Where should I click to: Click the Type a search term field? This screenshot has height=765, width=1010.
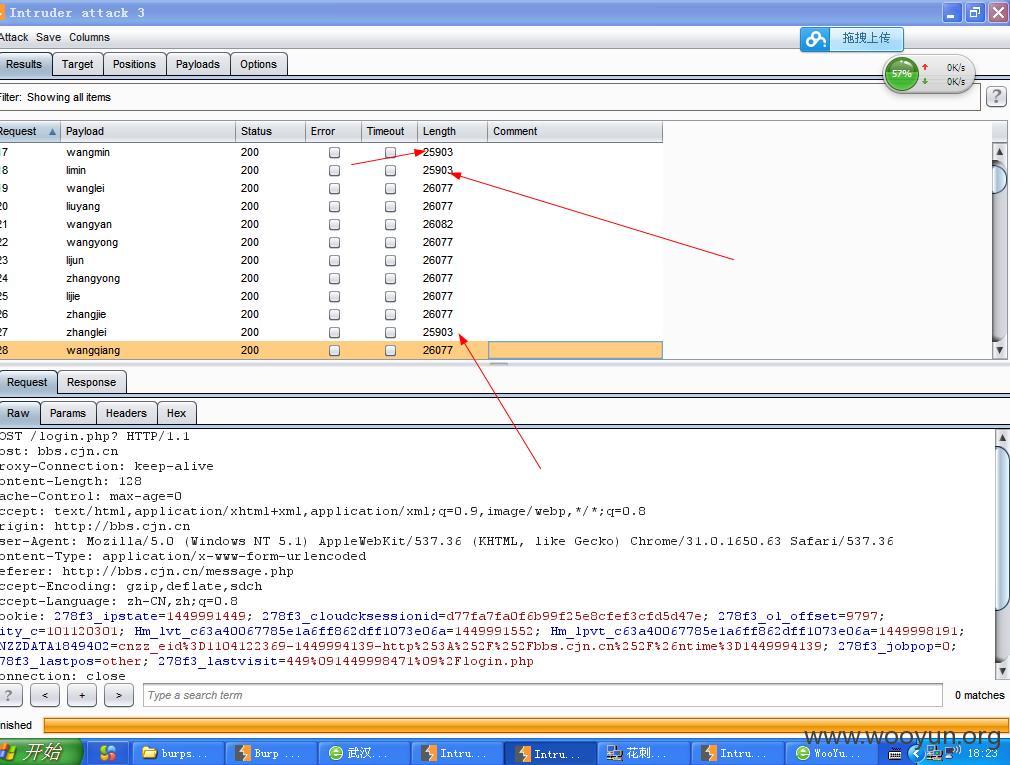[x=542, y=695]
